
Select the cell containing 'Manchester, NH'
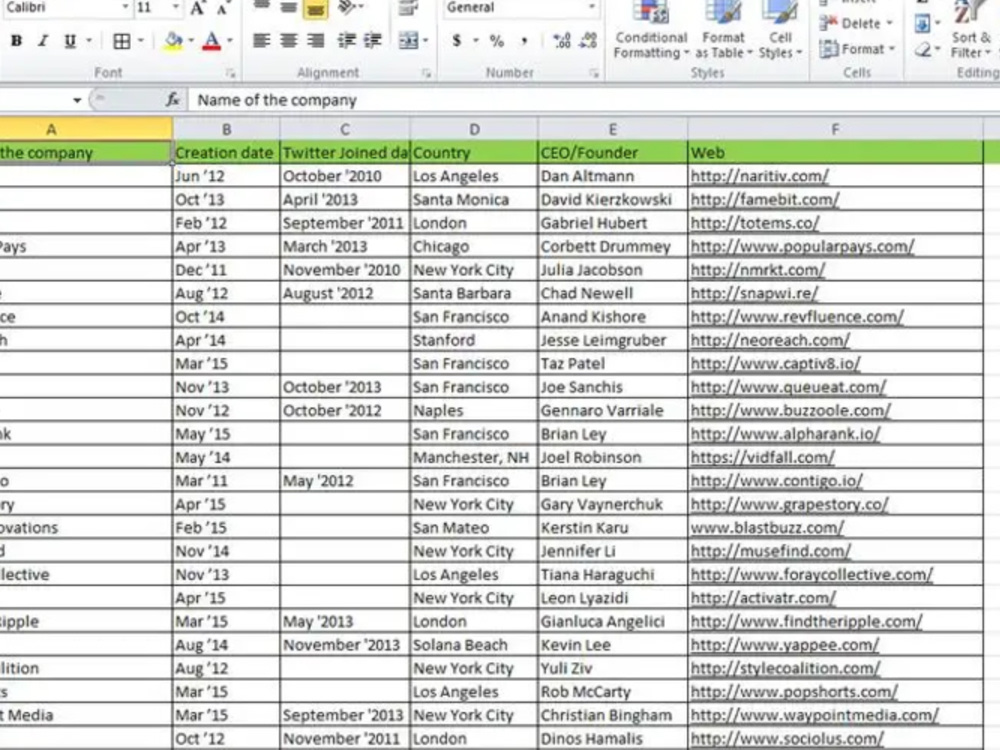474,457
